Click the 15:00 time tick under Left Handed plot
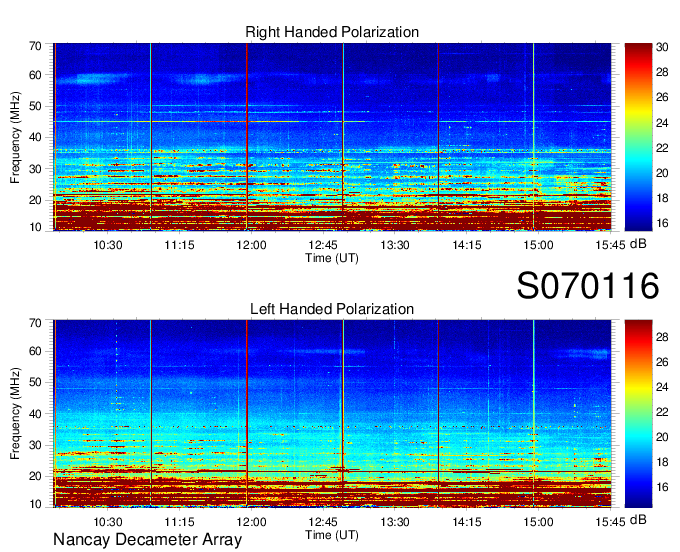This screenshot has width=680, height=552. point(538,522)
